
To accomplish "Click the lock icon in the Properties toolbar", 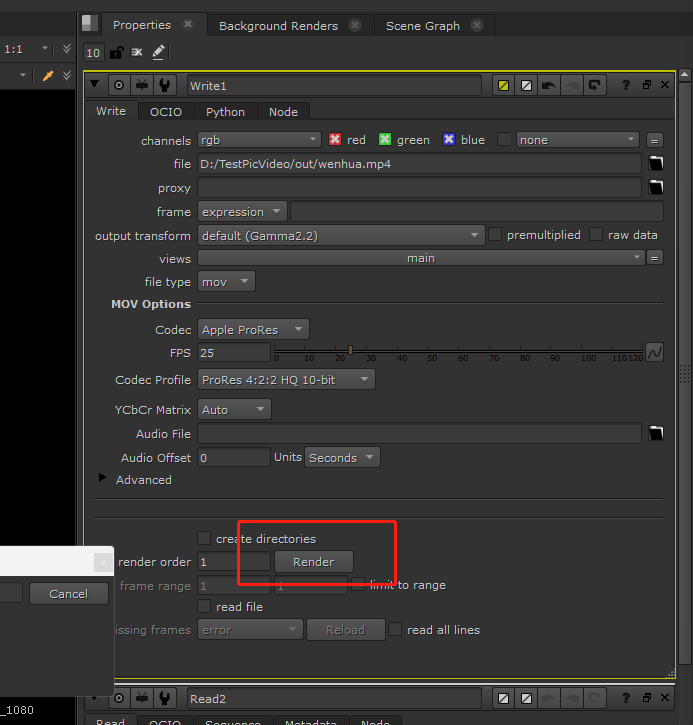I will tap(117, 52).
